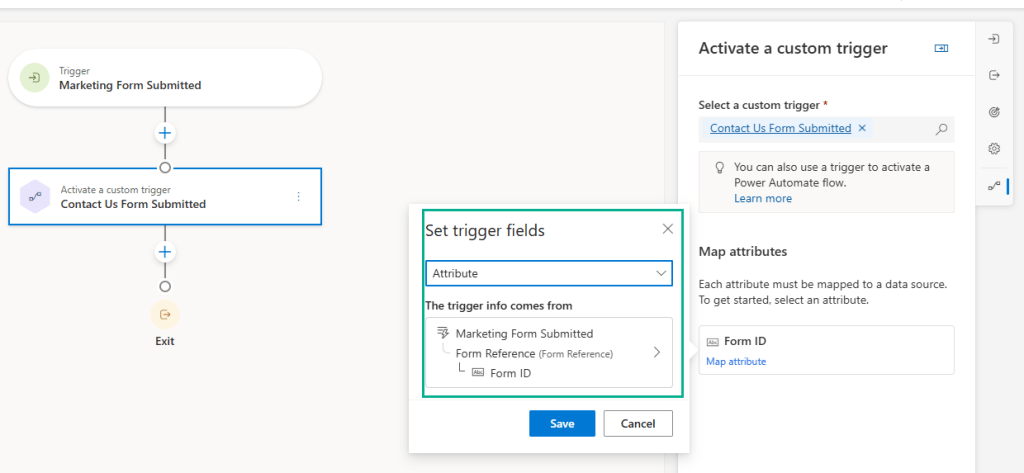Open the Attribute dropdown
Viewport: 1024px width, 473px height.
548,273
